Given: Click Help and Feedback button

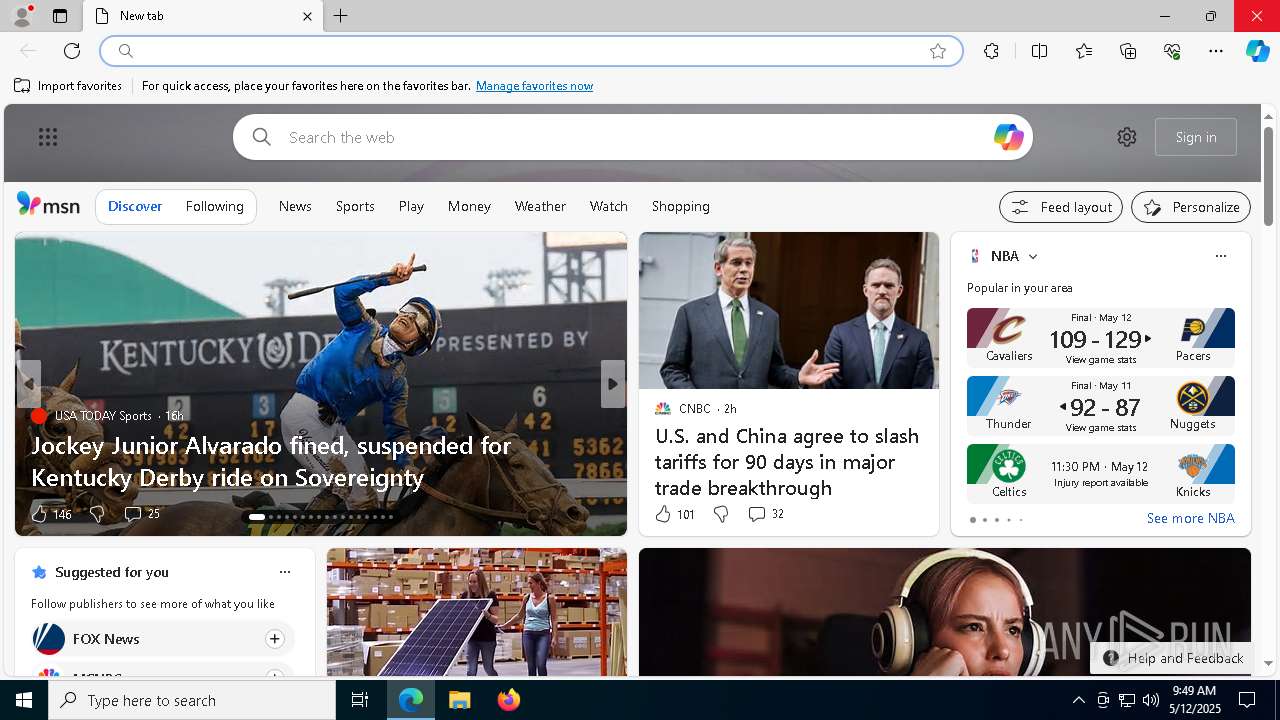Looking at the screenshot, I should (1173, 658).
